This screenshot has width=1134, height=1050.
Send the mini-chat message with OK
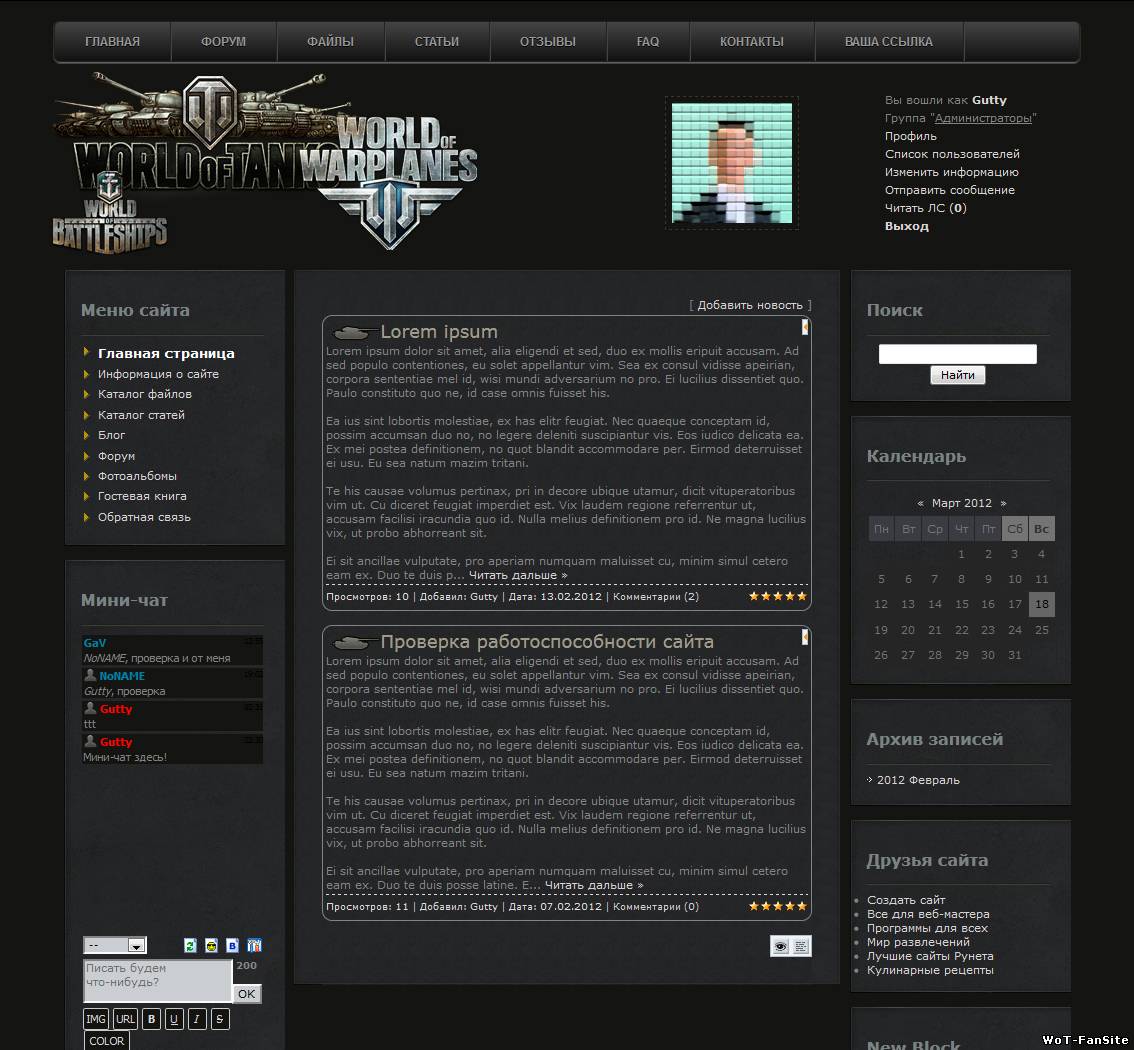click(x=247, y=994)
